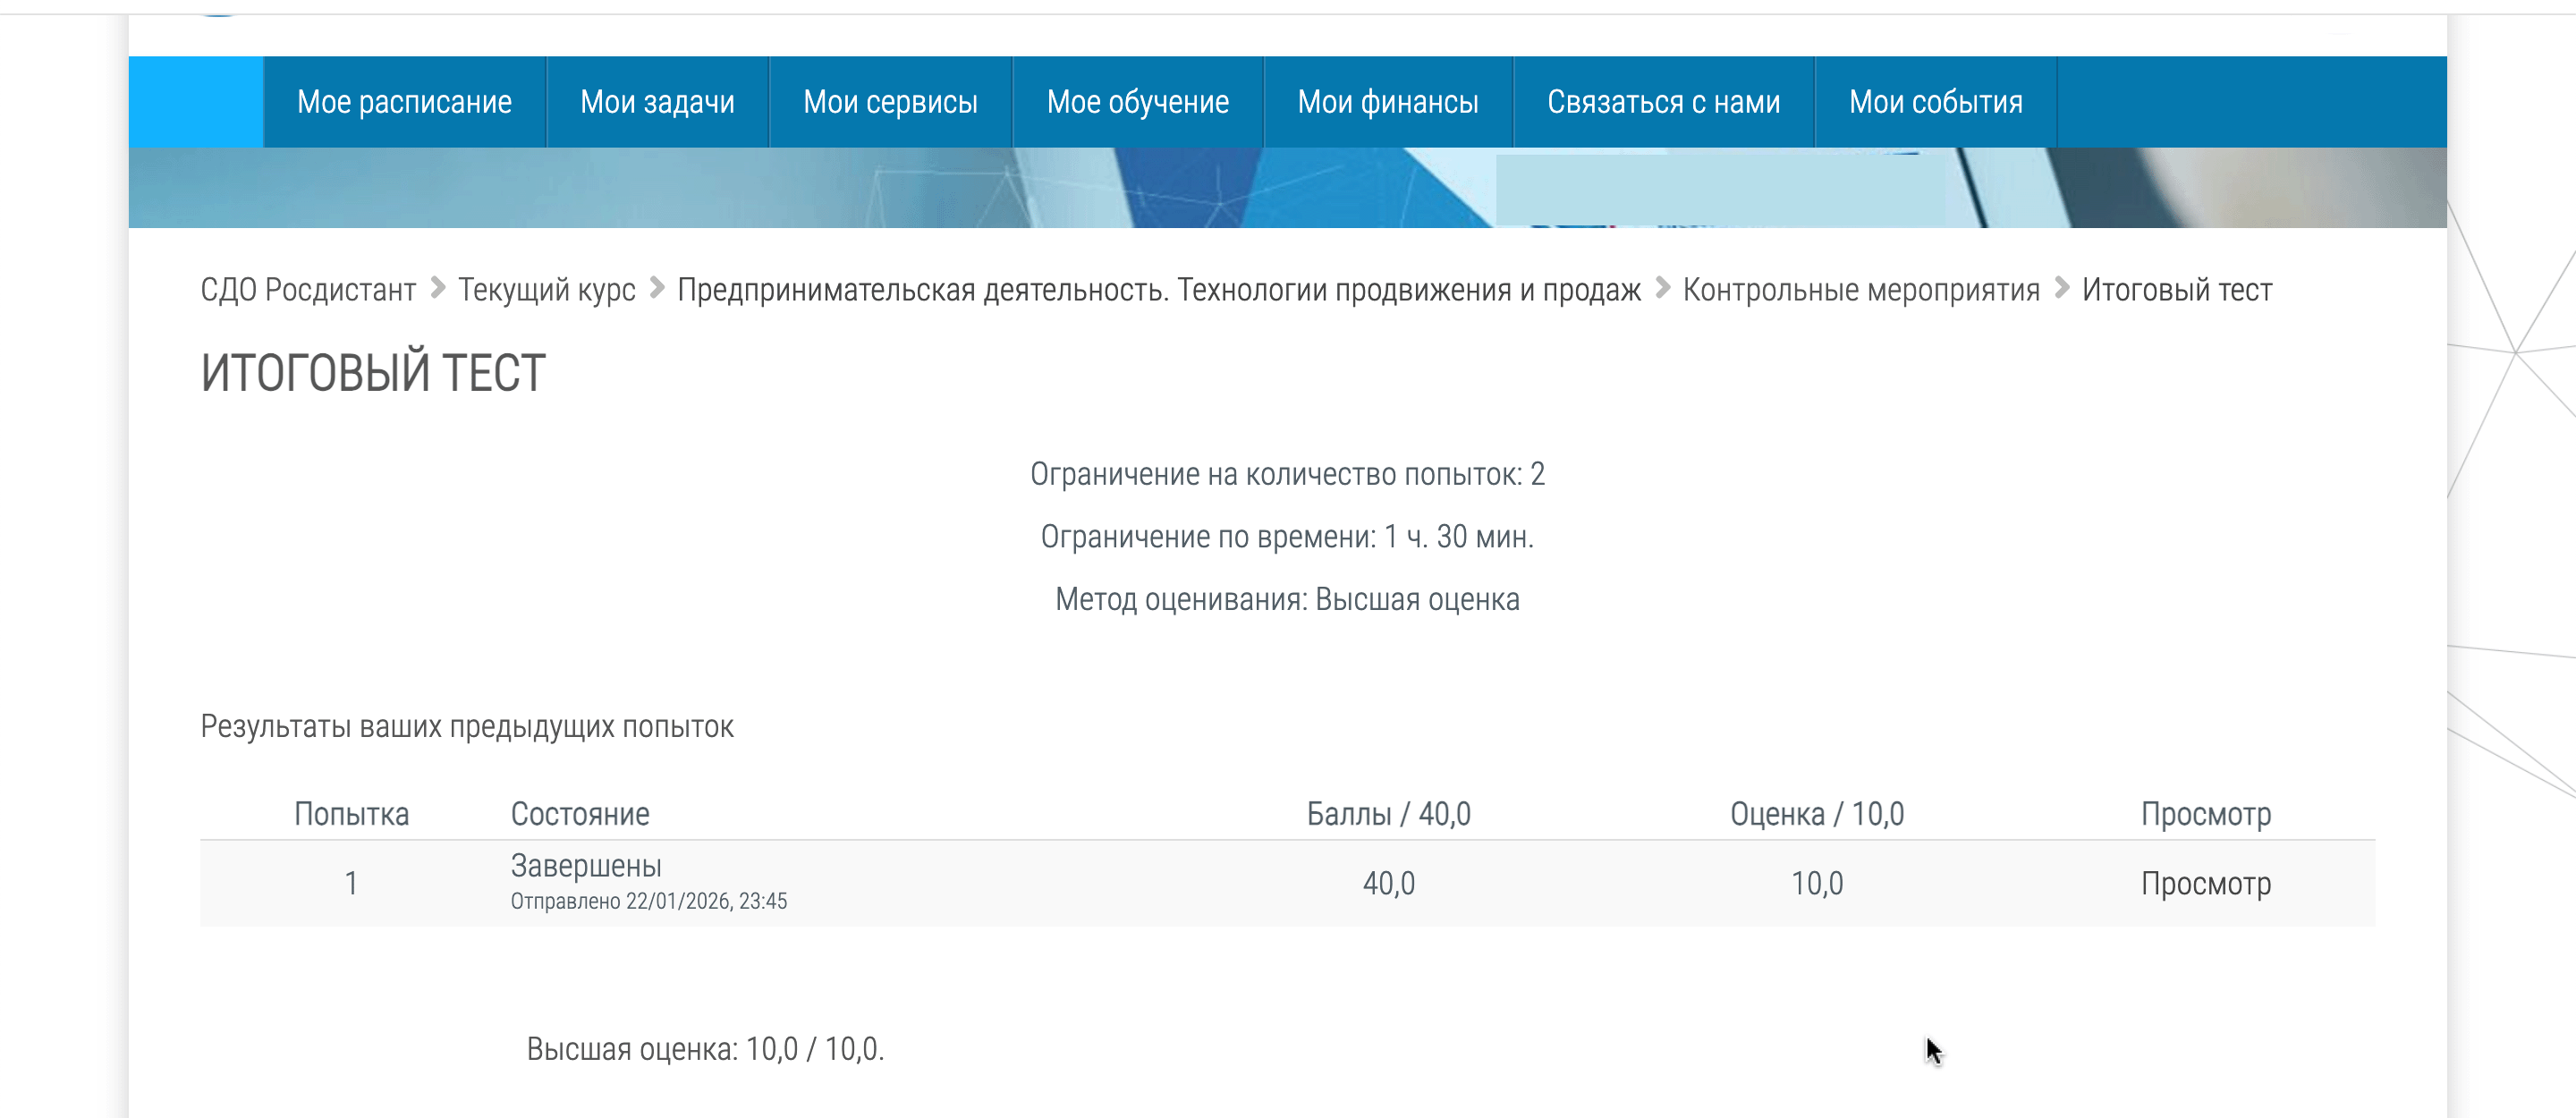Click the ИТОГОВЫЙ ТЕСТ page heading
Screen dimensions: 2576x1118
(x=373, y=373)
